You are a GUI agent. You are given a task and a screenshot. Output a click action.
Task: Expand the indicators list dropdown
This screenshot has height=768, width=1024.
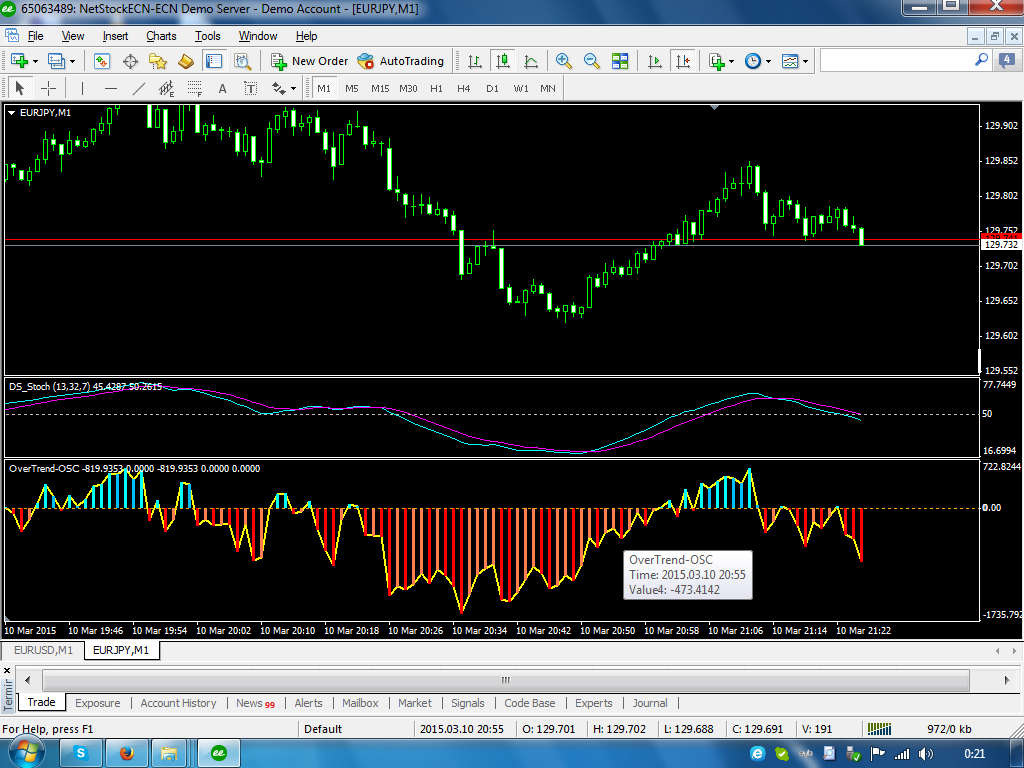732,61
